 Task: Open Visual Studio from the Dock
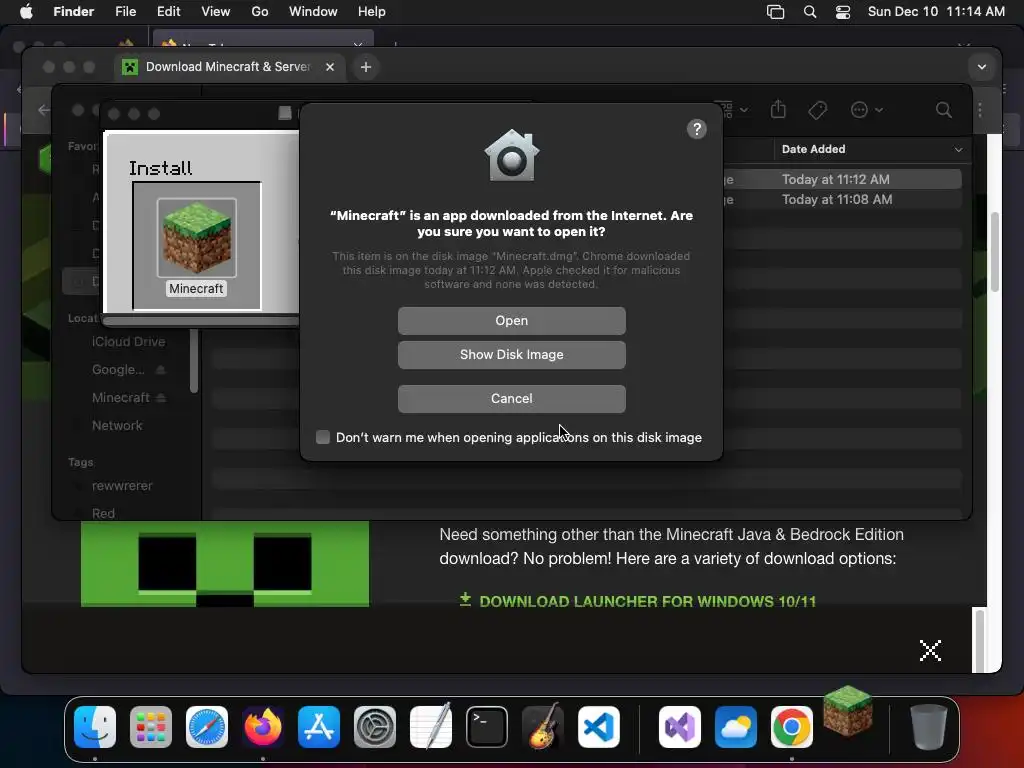[680, 727]
